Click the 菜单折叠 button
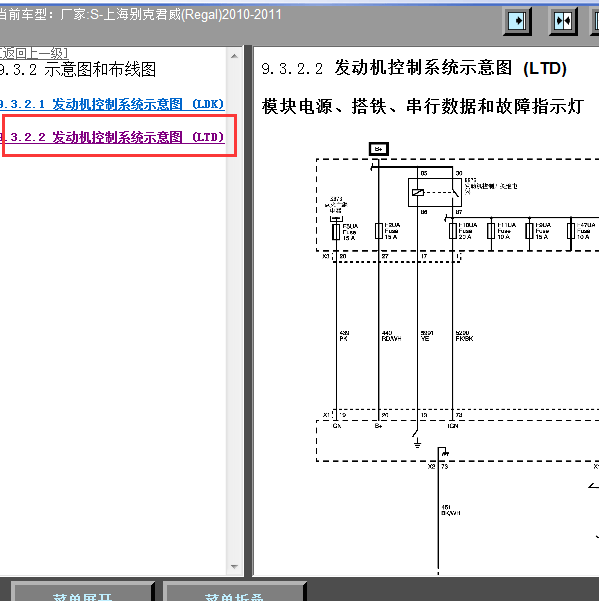 [234, 592]
